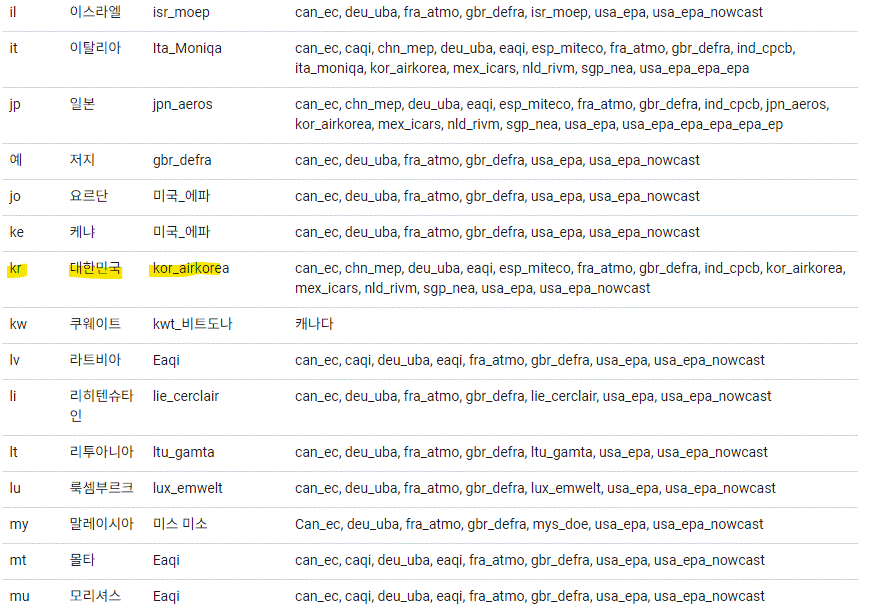Image resolution: width=872 pixels, height=613 pixels.
Task: Click "gbr_defra" in the 저지 row
Action: (x=182, y=161)
